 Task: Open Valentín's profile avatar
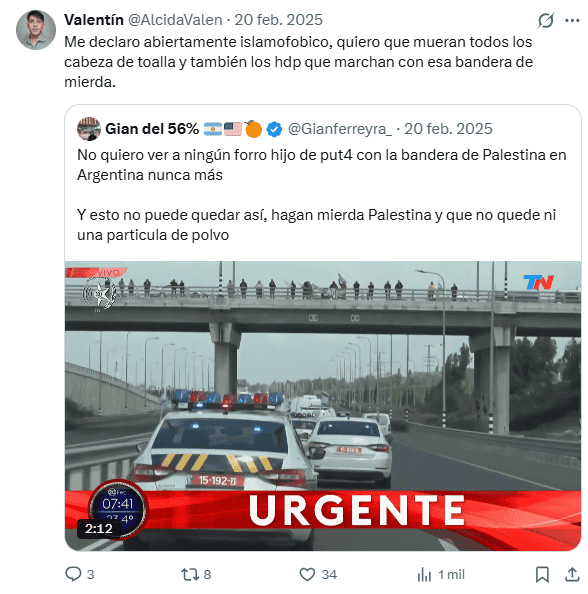(36, 30)
